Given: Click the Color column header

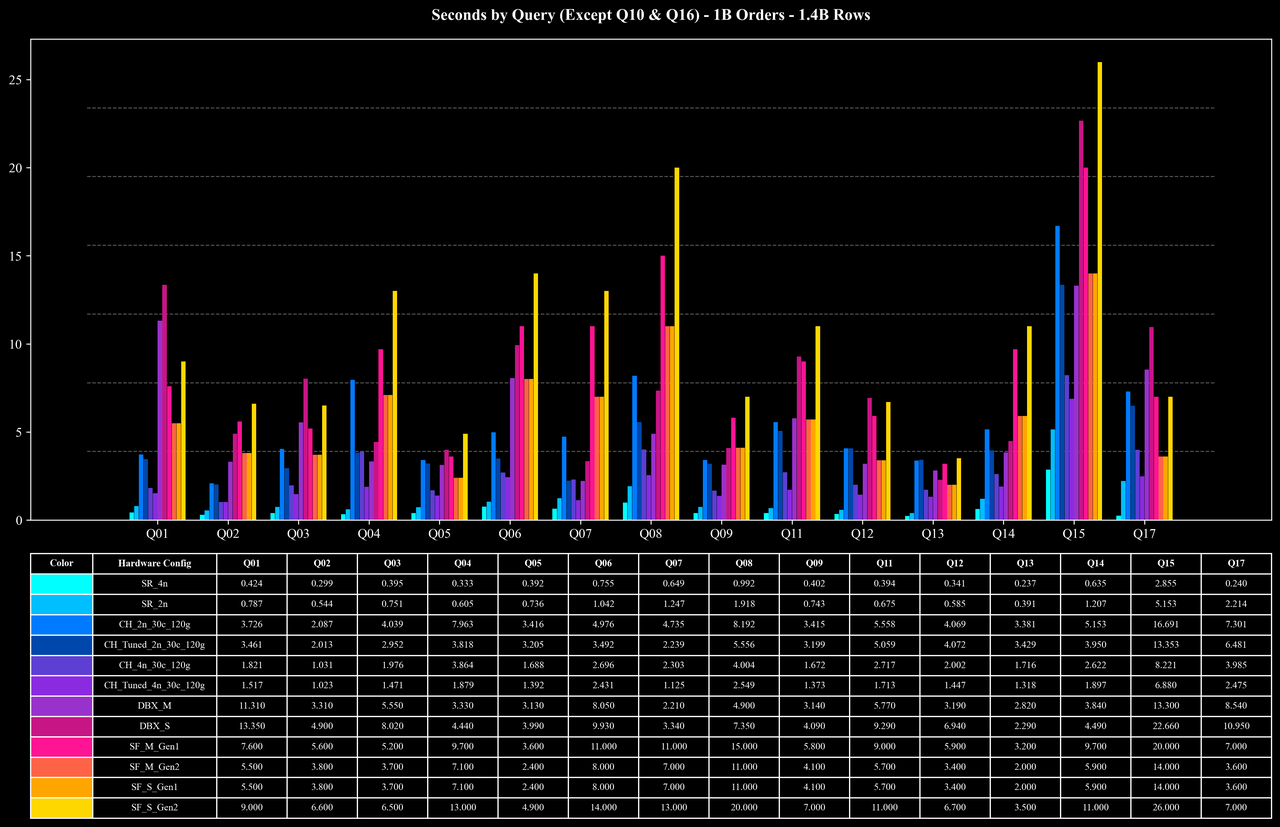Looking at the screenshot, I should (x=62, y=563).
